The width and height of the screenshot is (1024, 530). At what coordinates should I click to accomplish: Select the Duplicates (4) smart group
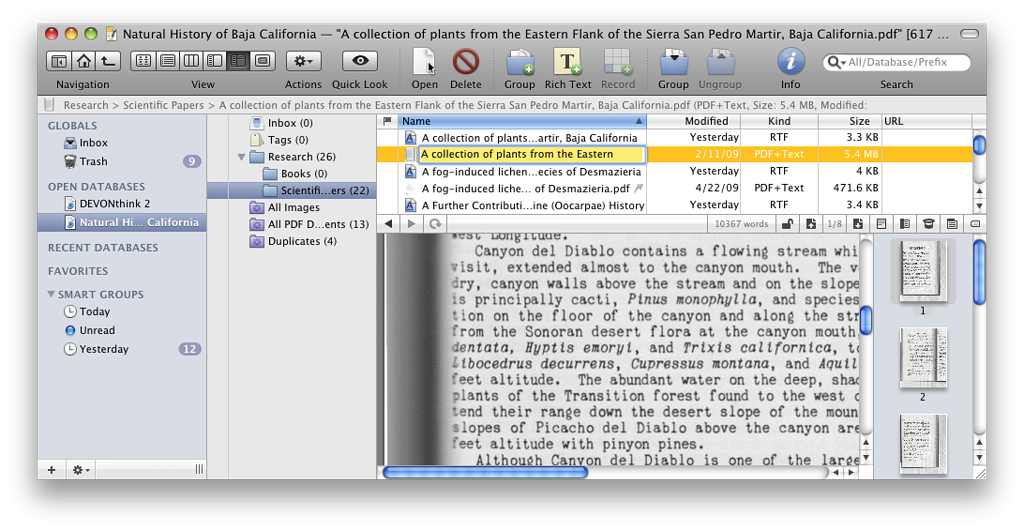(302, 241)
